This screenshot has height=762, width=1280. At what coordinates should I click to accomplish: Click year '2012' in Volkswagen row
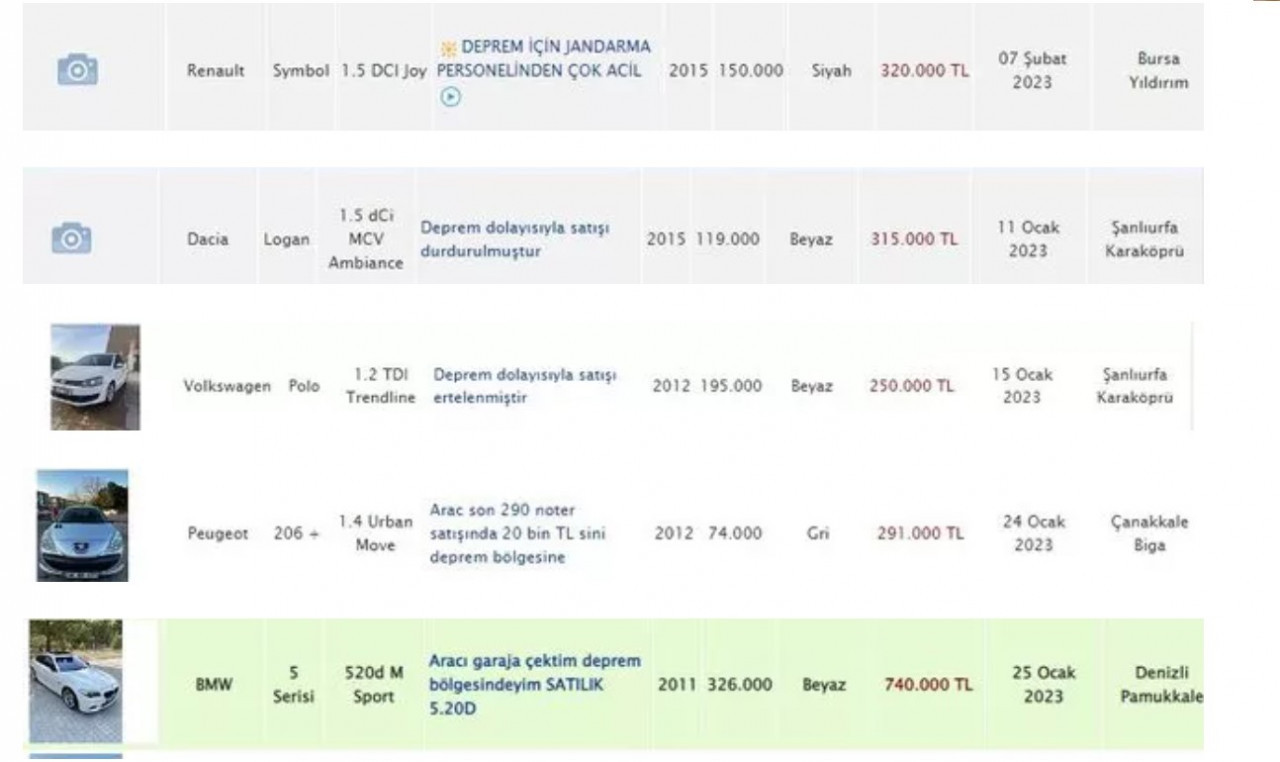click(671, 387)
